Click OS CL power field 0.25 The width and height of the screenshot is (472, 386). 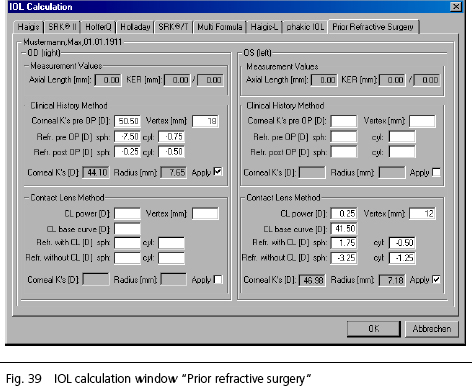344,213
